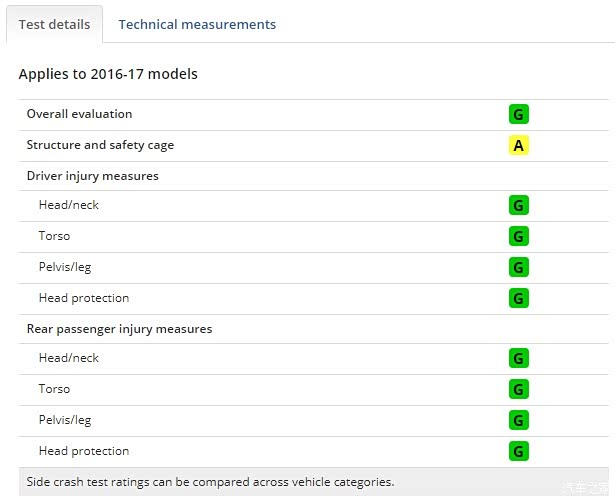Viewport: 615px width, 499px height.
Task: Click the driver Head/neck G rating icon
Action: coord(518,206)
